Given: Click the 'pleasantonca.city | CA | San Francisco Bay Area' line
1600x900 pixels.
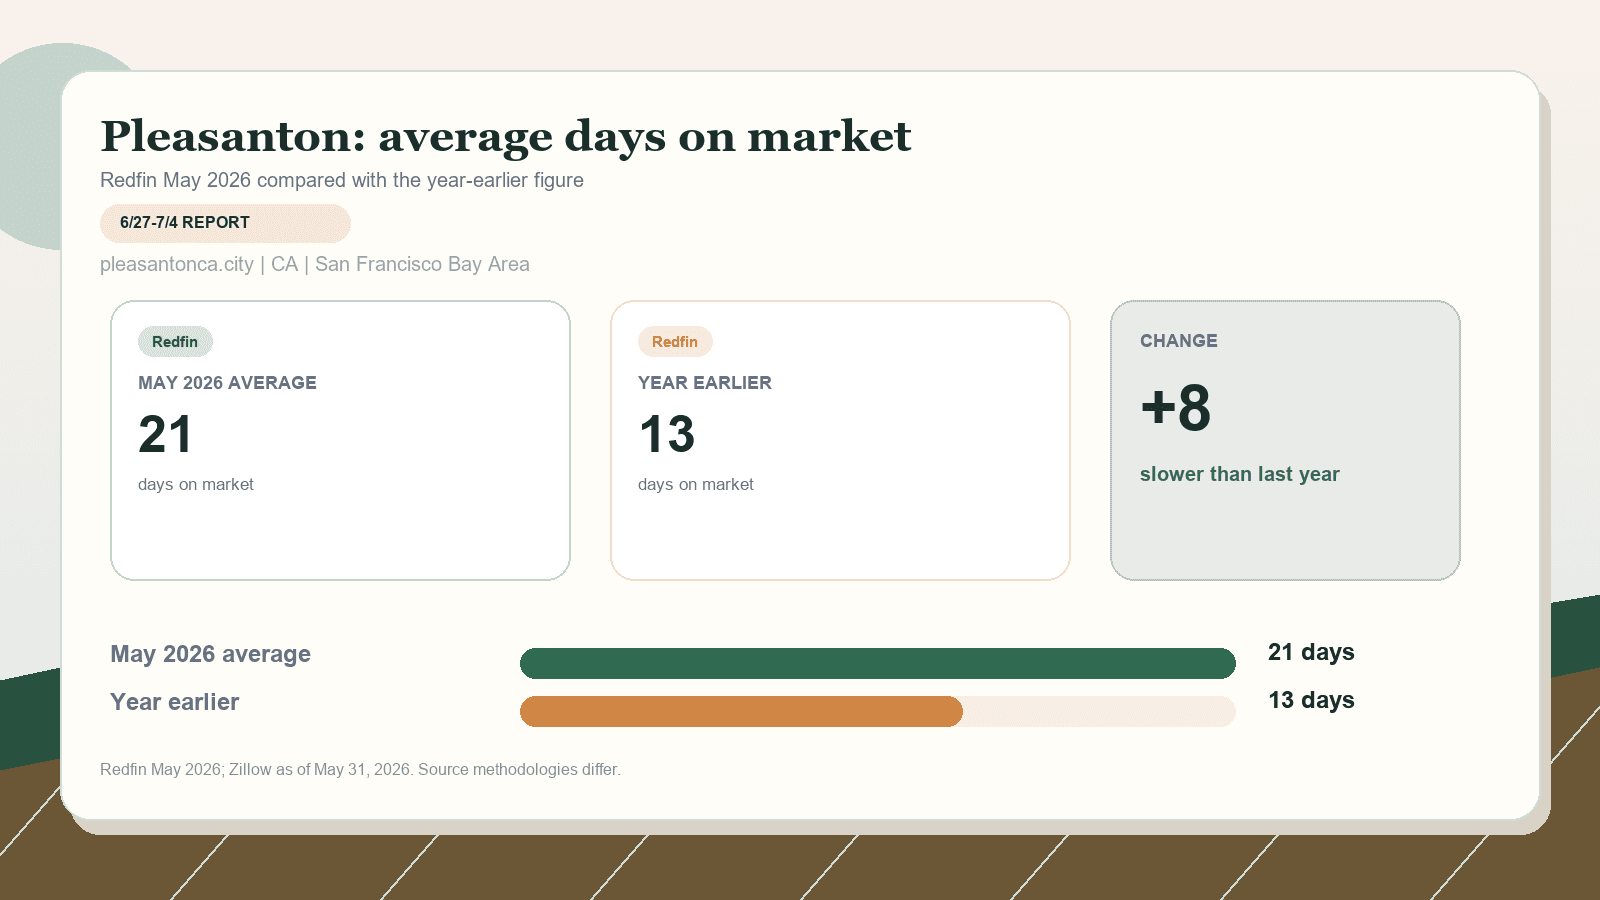Looking at the screenshot, I should (315, 264).
